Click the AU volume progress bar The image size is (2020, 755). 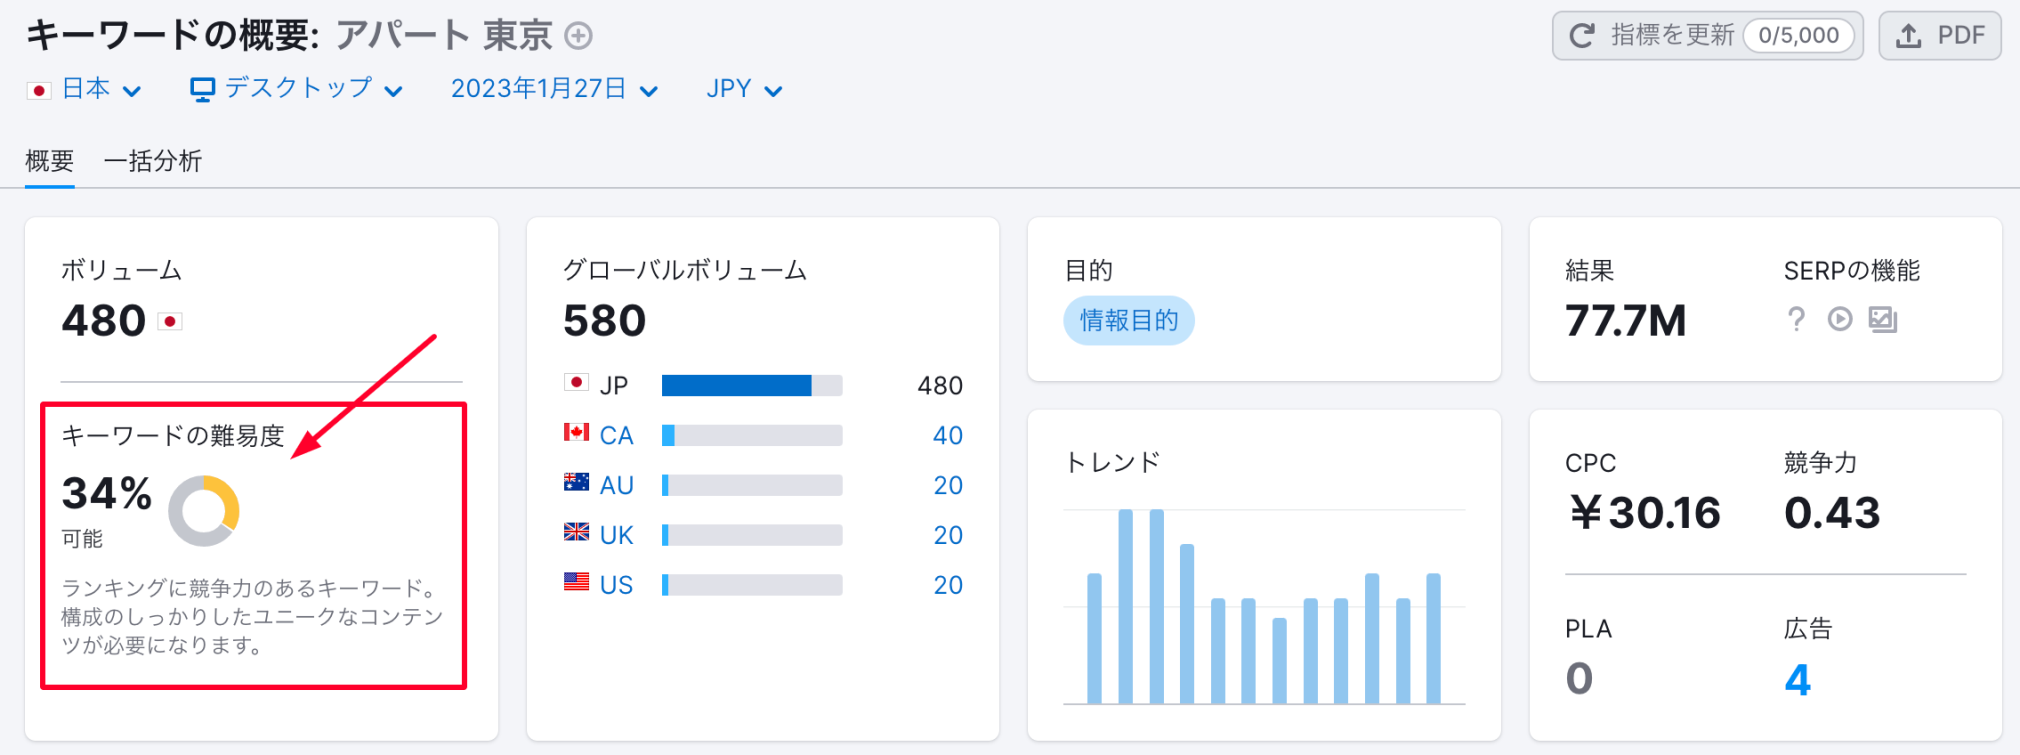[x=752, y=485]
